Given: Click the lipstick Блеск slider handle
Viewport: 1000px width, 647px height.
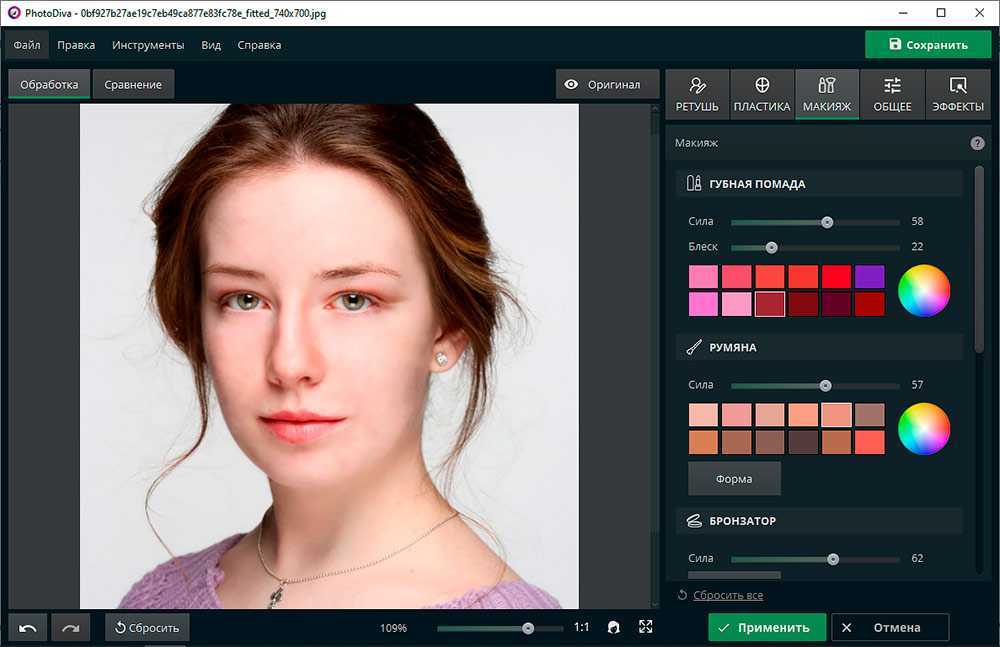Looking at the screenshot, I should click(x=771, y=247).
